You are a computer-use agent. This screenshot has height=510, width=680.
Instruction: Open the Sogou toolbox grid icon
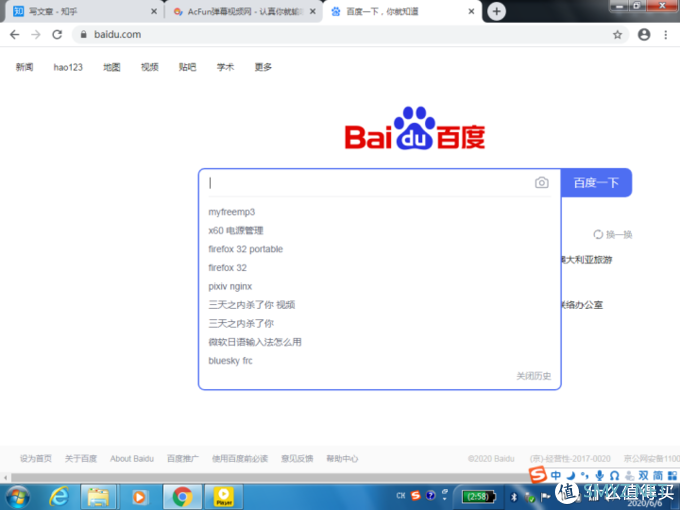673,476
